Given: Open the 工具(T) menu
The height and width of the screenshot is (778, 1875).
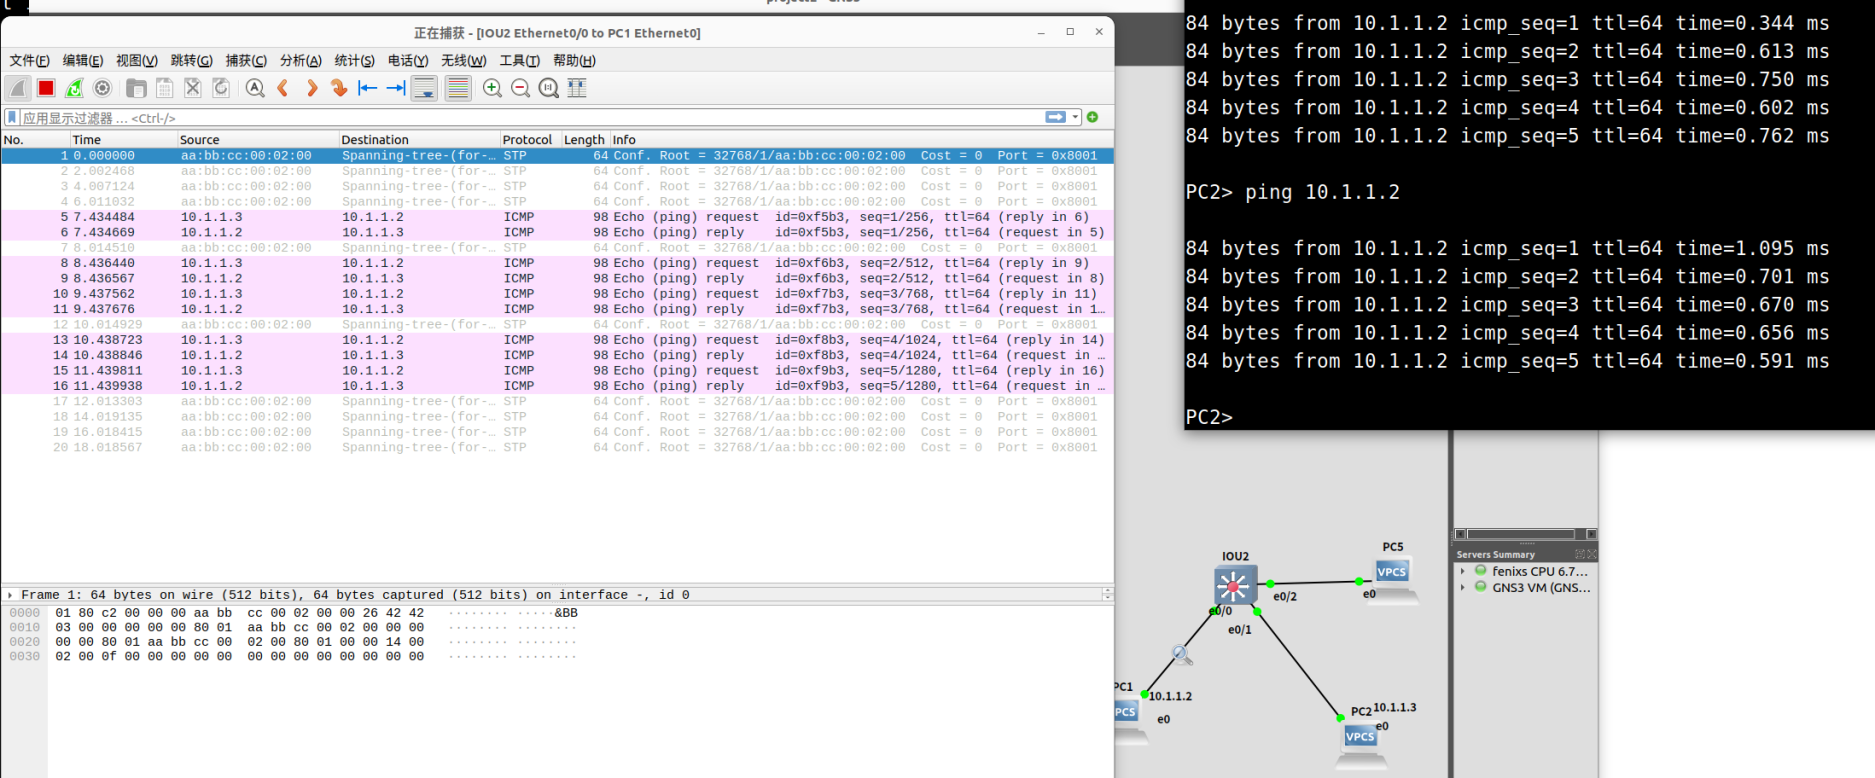Looking at the screenshot, I should 519,60.
